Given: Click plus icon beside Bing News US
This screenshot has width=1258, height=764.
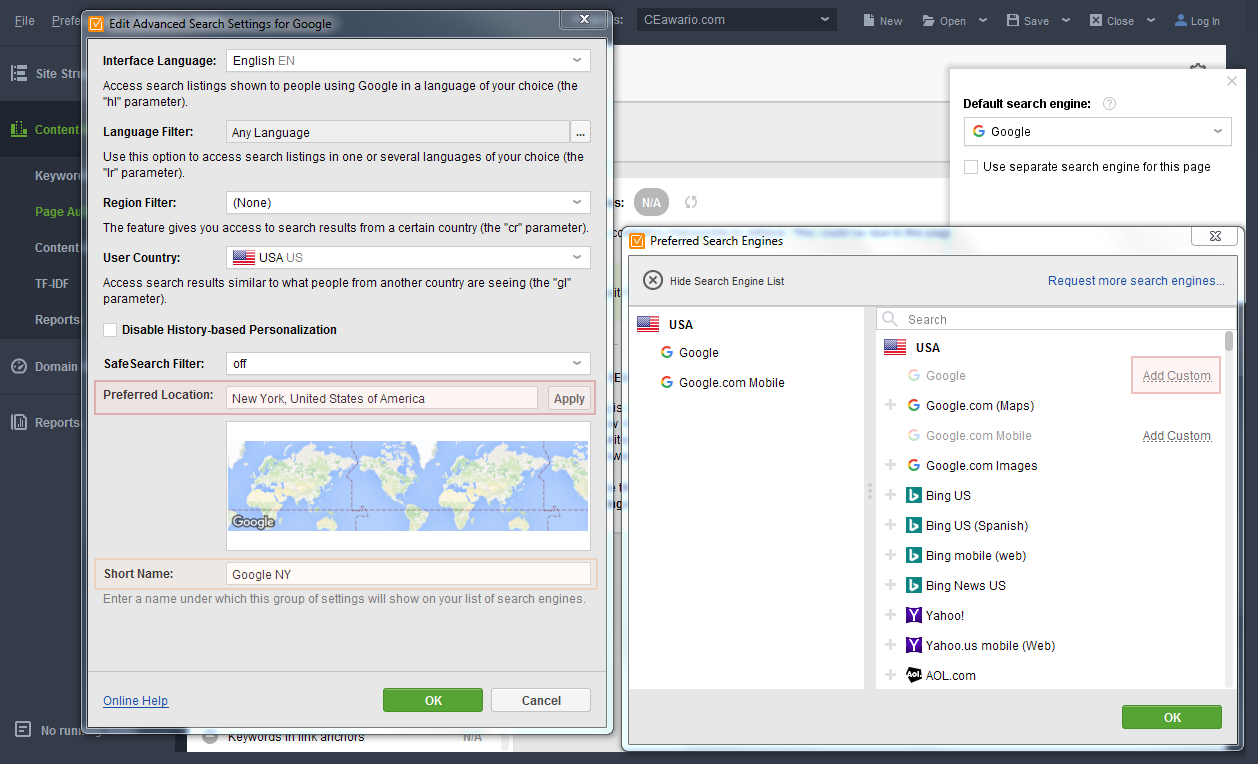Looking at the screenshot, I should pos(891,585).
